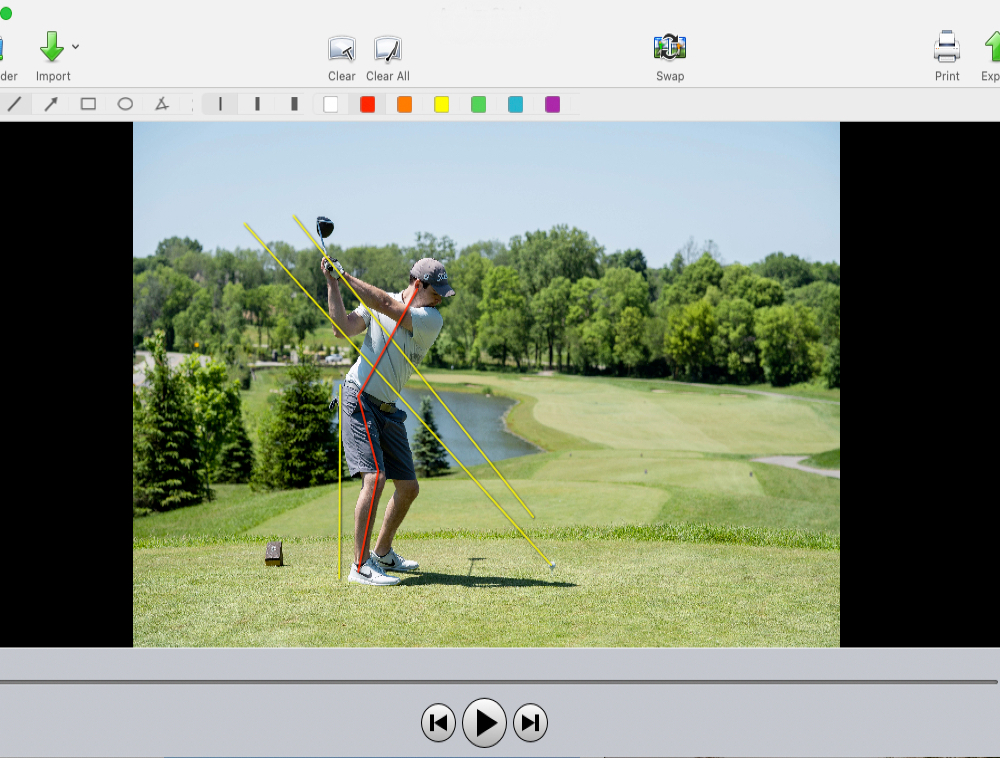
Task: Select the arrow drawing tool
Action: pos(51,104)
